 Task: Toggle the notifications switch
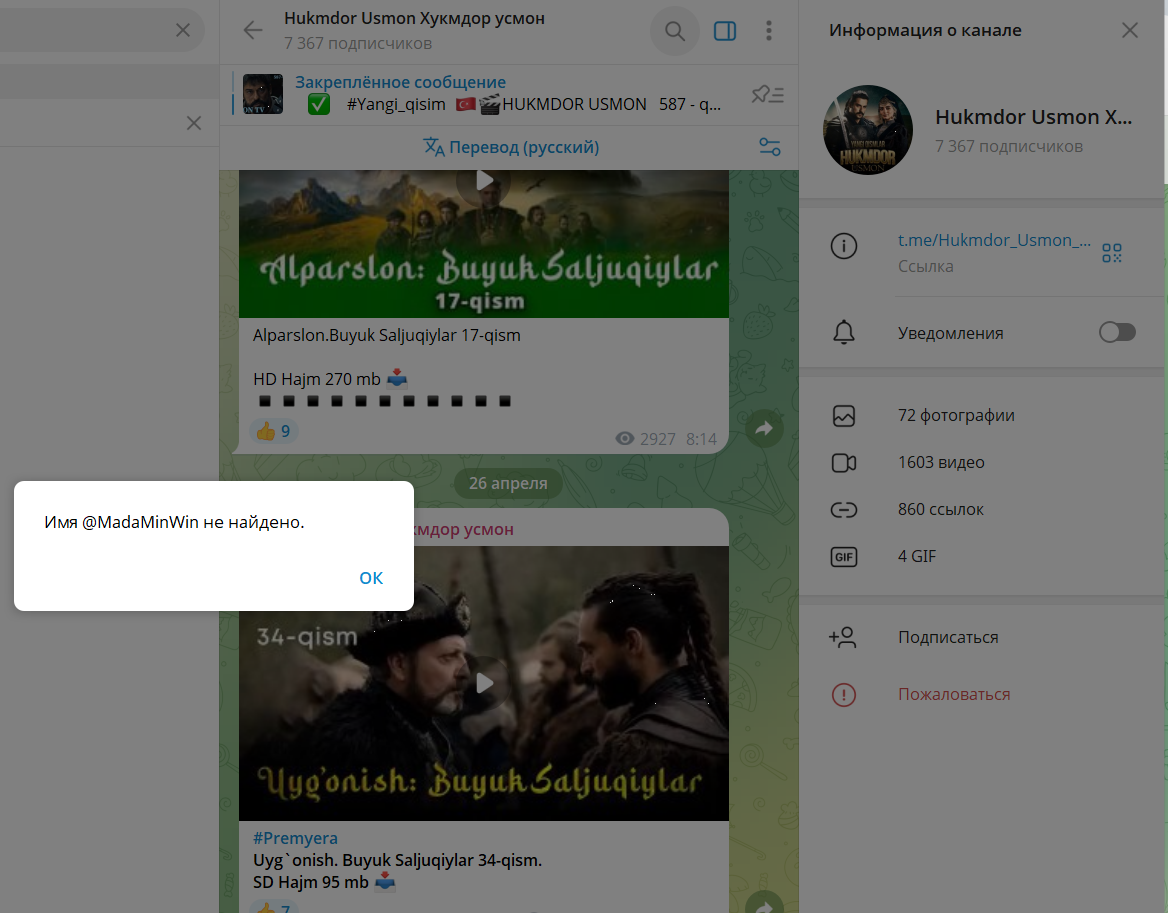tap(1117, 333)
